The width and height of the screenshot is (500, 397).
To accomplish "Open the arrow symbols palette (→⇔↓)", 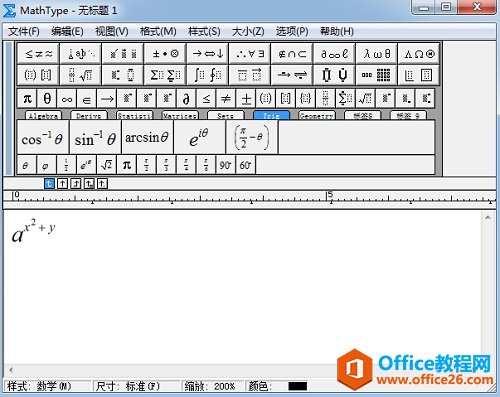I will [x=207, y=54].
